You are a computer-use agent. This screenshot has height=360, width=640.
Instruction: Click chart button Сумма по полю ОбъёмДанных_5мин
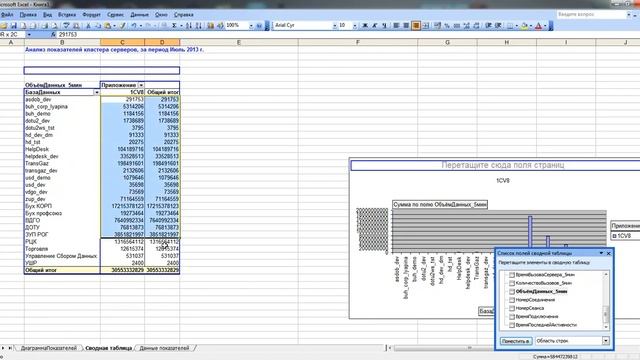(x=440, y=204)
